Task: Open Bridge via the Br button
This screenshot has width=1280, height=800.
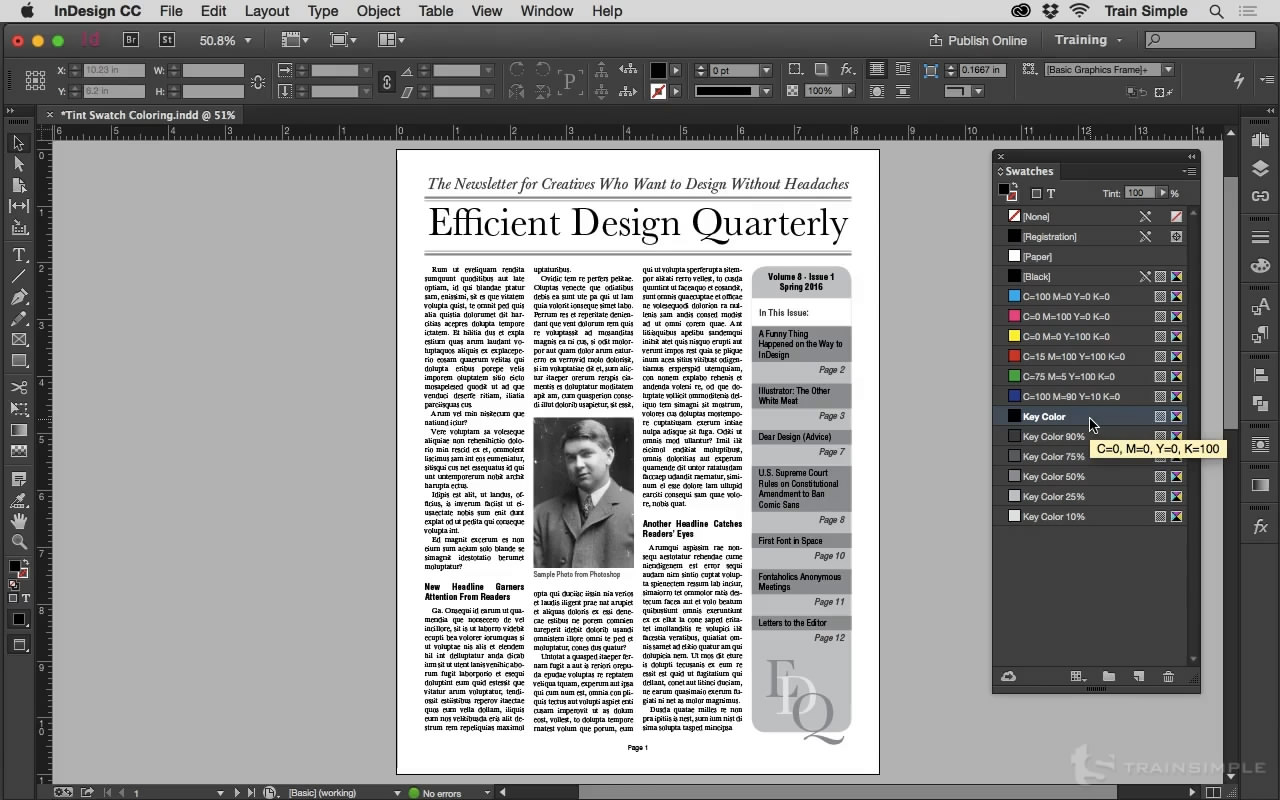Action: click(131, 40)
